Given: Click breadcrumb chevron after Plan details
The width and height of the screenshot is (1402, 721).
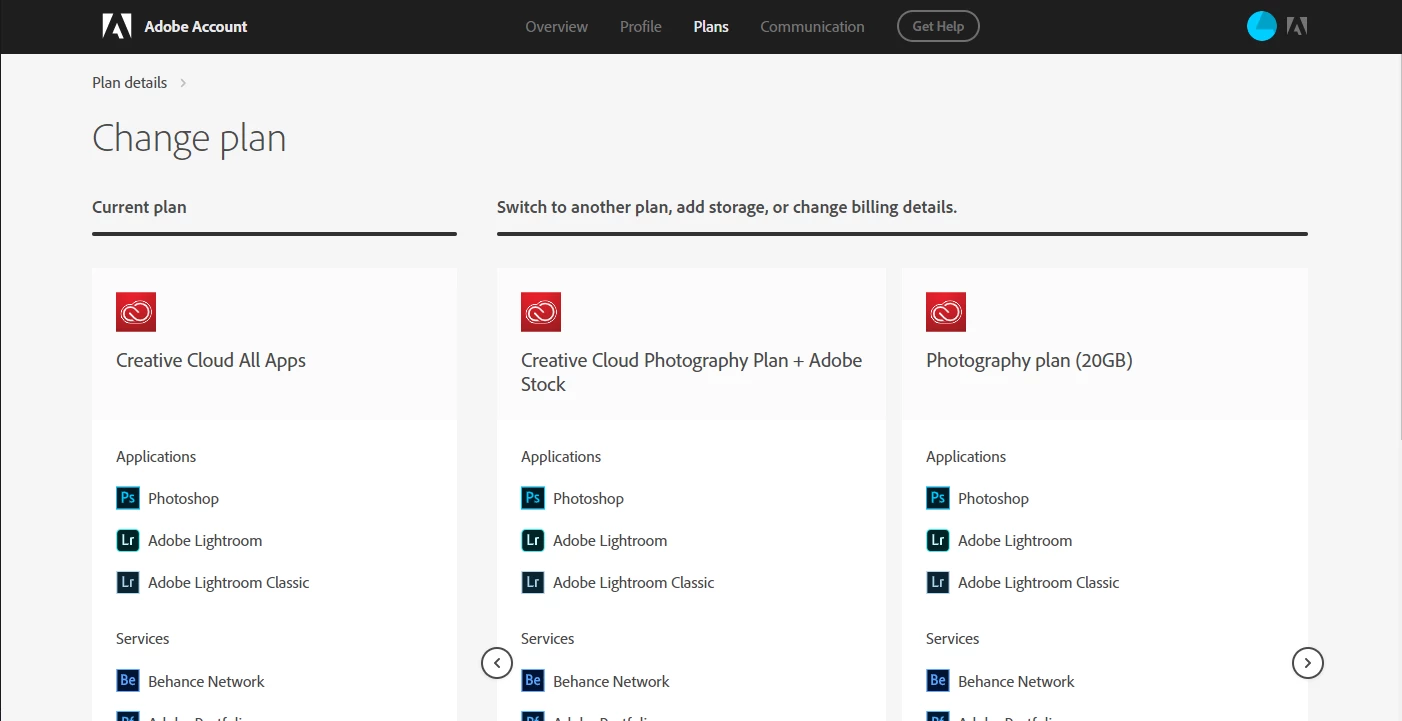Looking at the screenshot, I should (x=183, y=83).
